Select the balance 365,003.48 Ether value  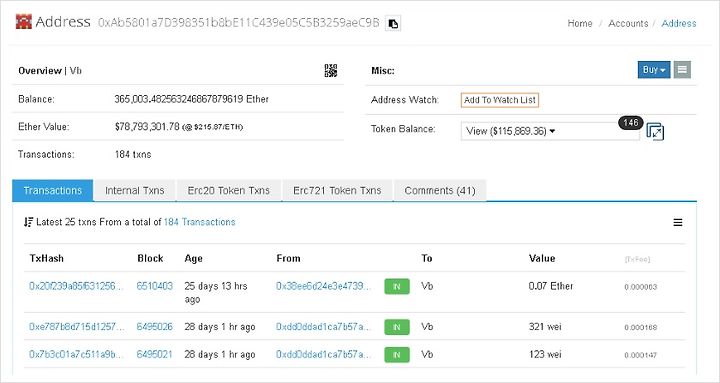(x=191, y=99)
